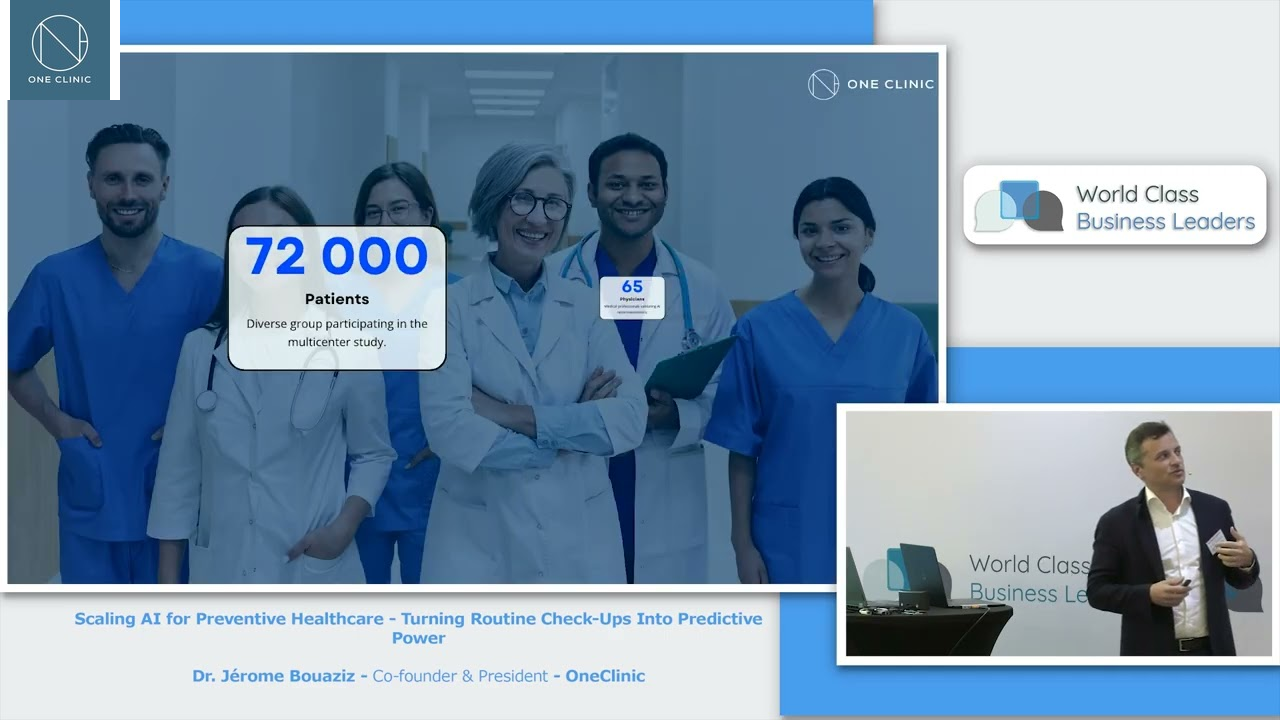Open the small 65 Physicians card

pyautogui.click(x=632, y=298)
